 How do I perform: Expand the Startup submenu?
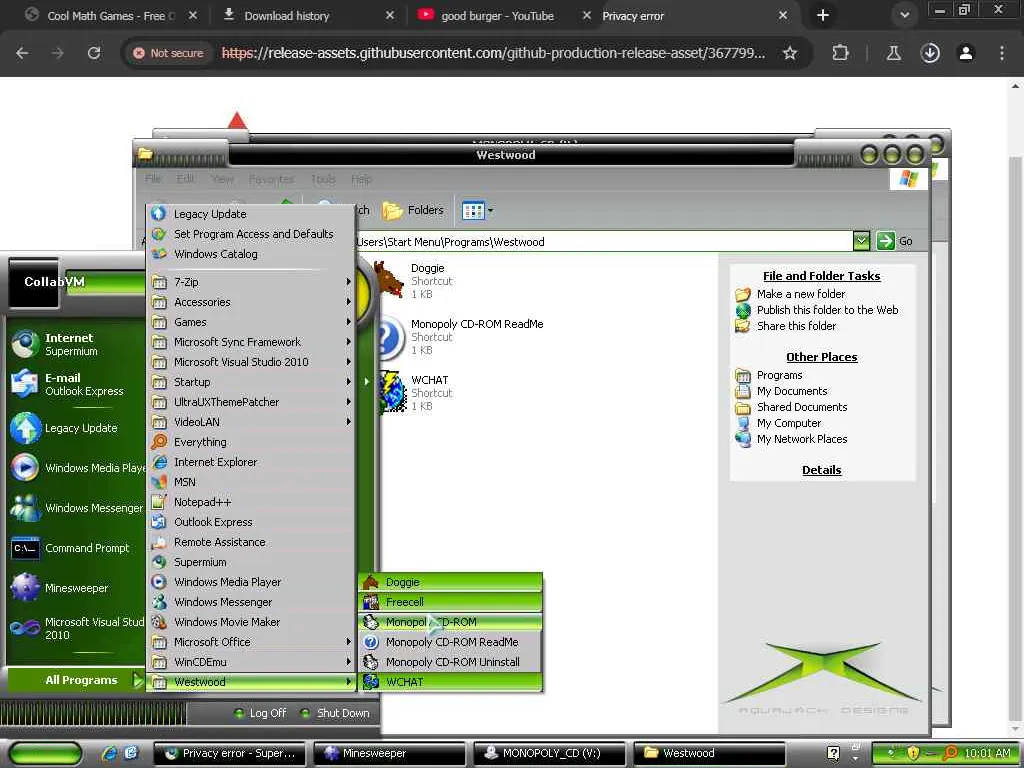(251, 382)
